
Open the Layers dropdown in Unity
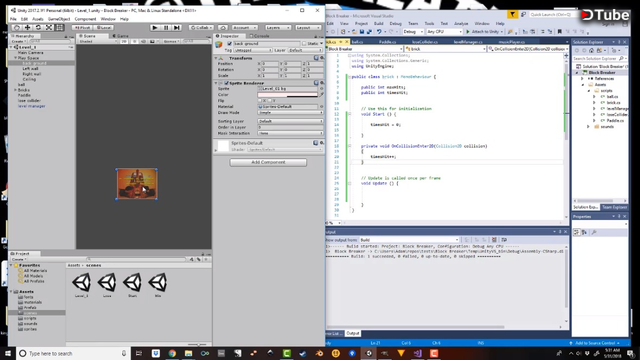coord(278,27)
